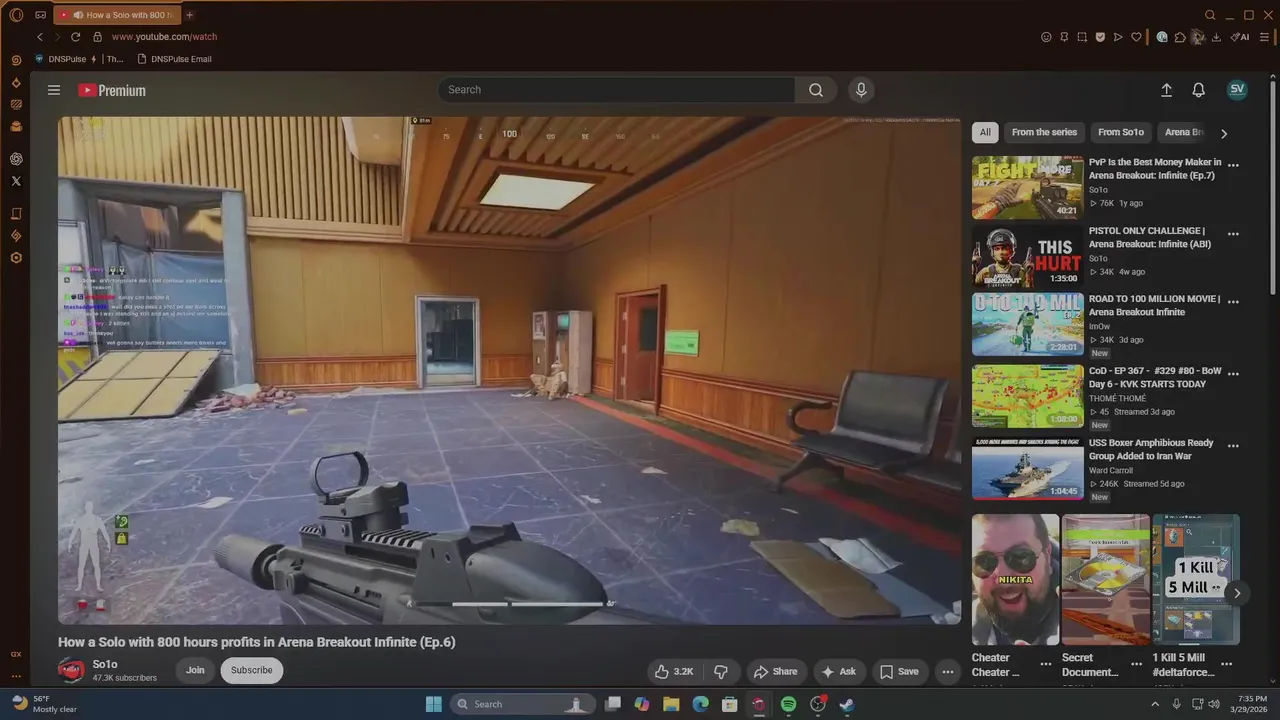
Task: Reload the page
Action: [75, 37]
